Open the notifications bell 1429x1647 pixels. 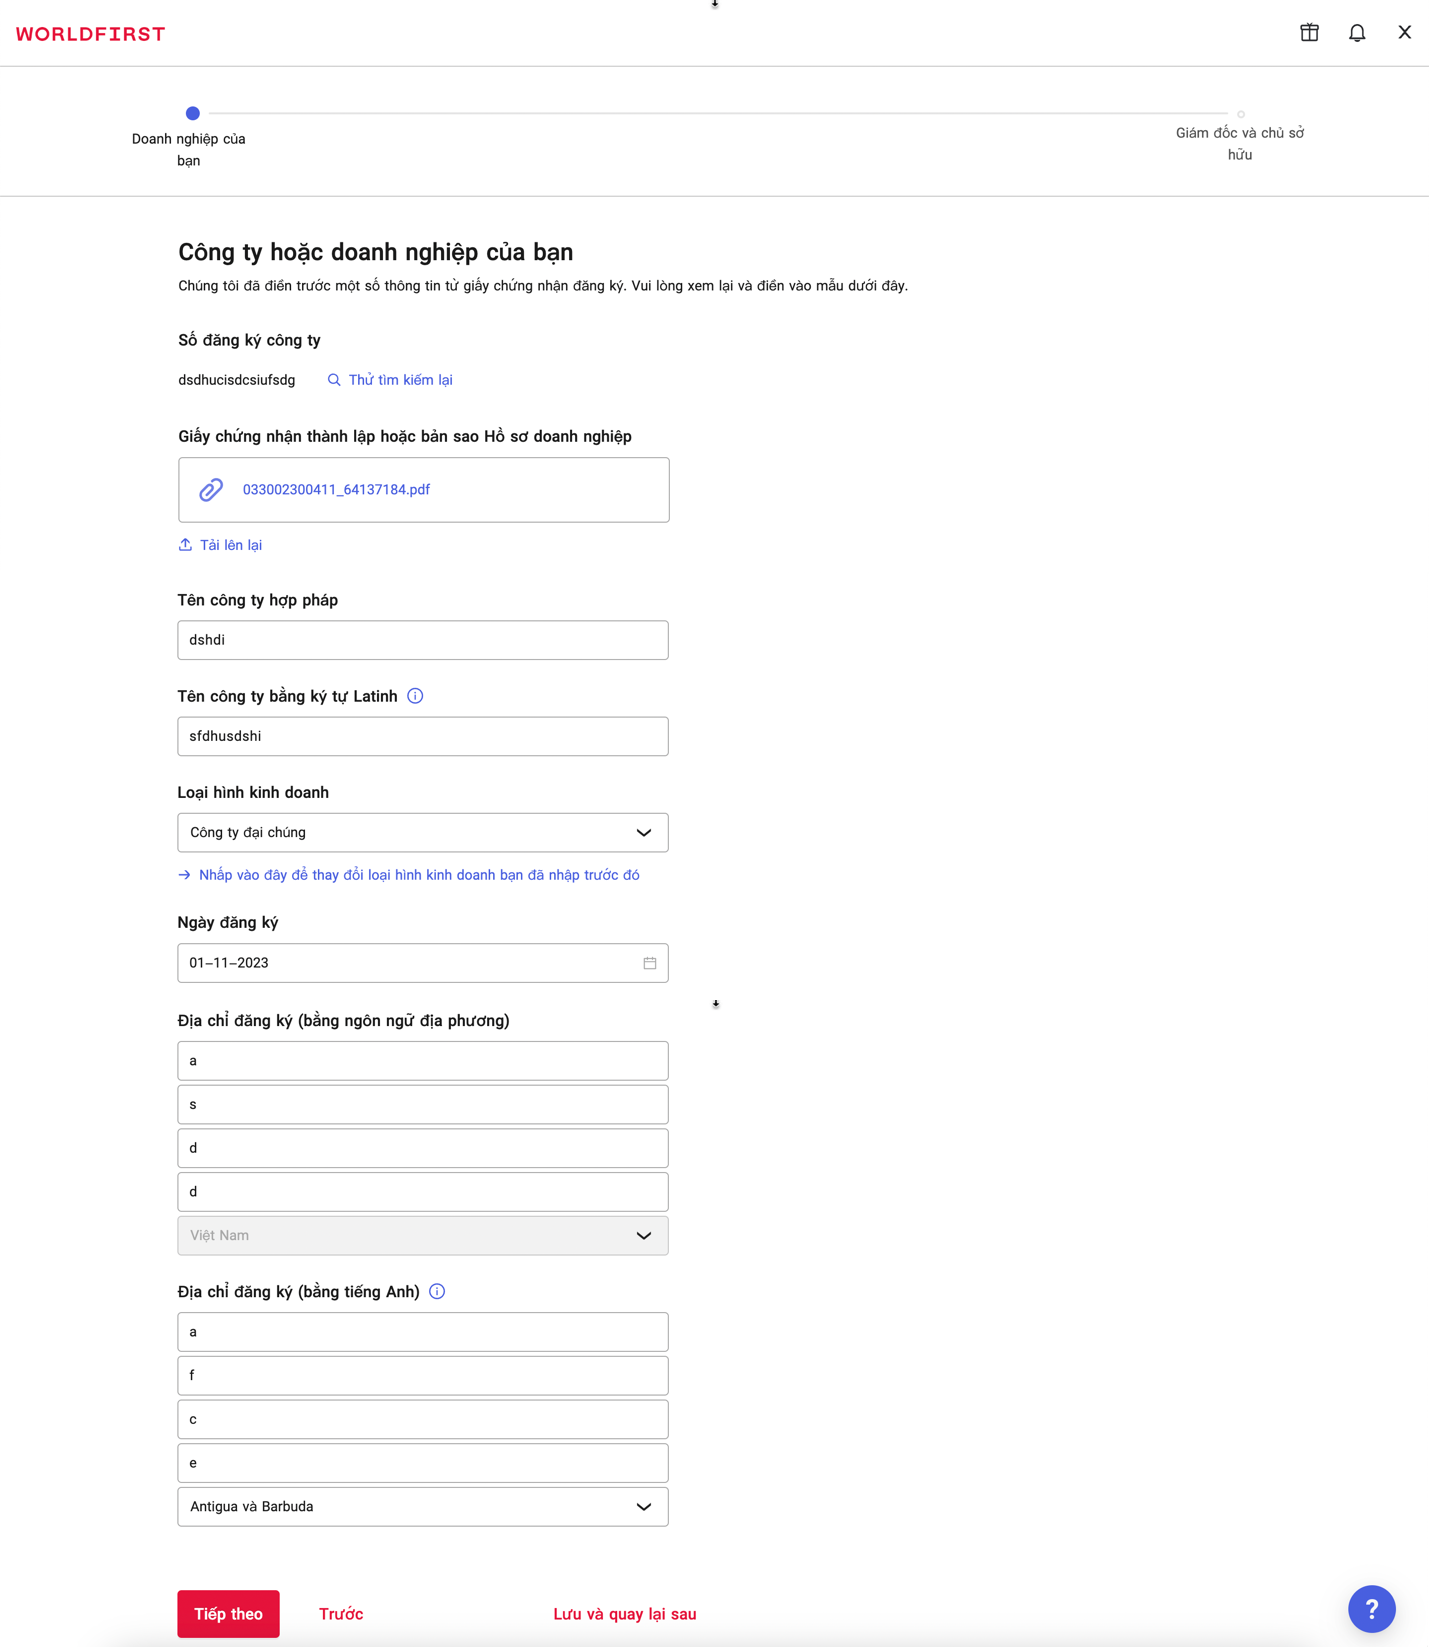tap(1357, 33)
